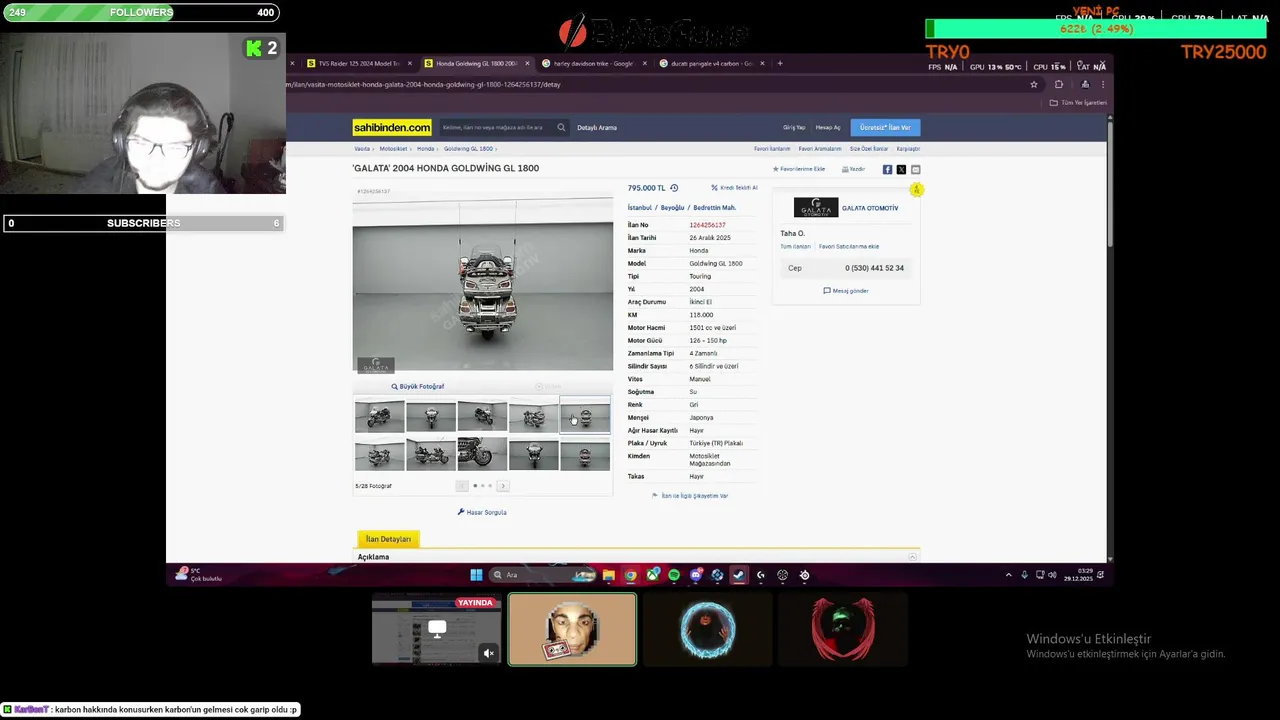The image size is (1280, 720).
Task: Go to previous thumbnail page arrow
Action: point(462,486)
